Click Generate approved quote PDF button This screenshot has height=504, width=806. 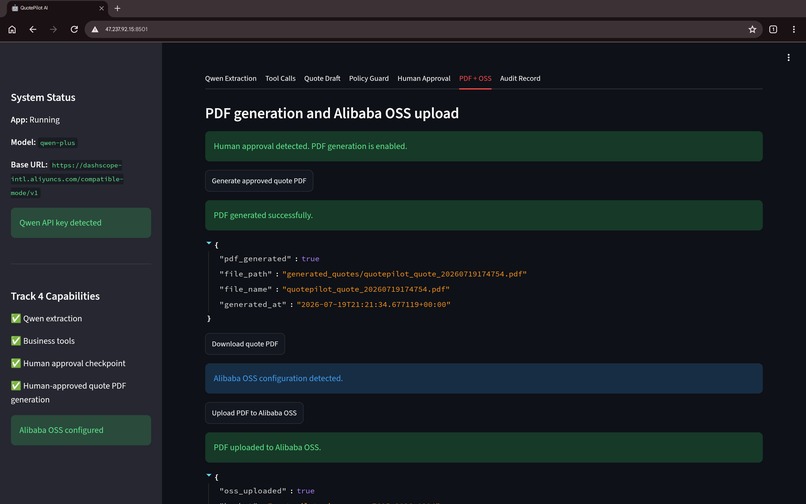(259, 181)
